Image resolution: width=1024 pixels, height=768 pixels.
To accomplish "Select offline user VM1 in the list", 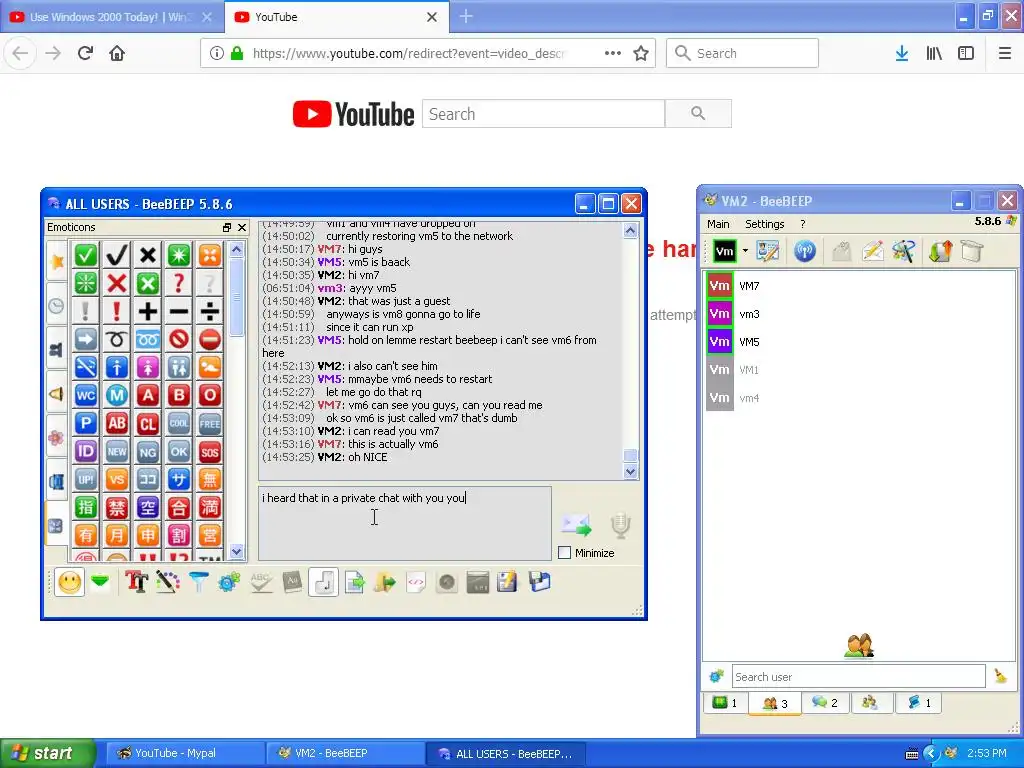I will click(x=859, y=370).
